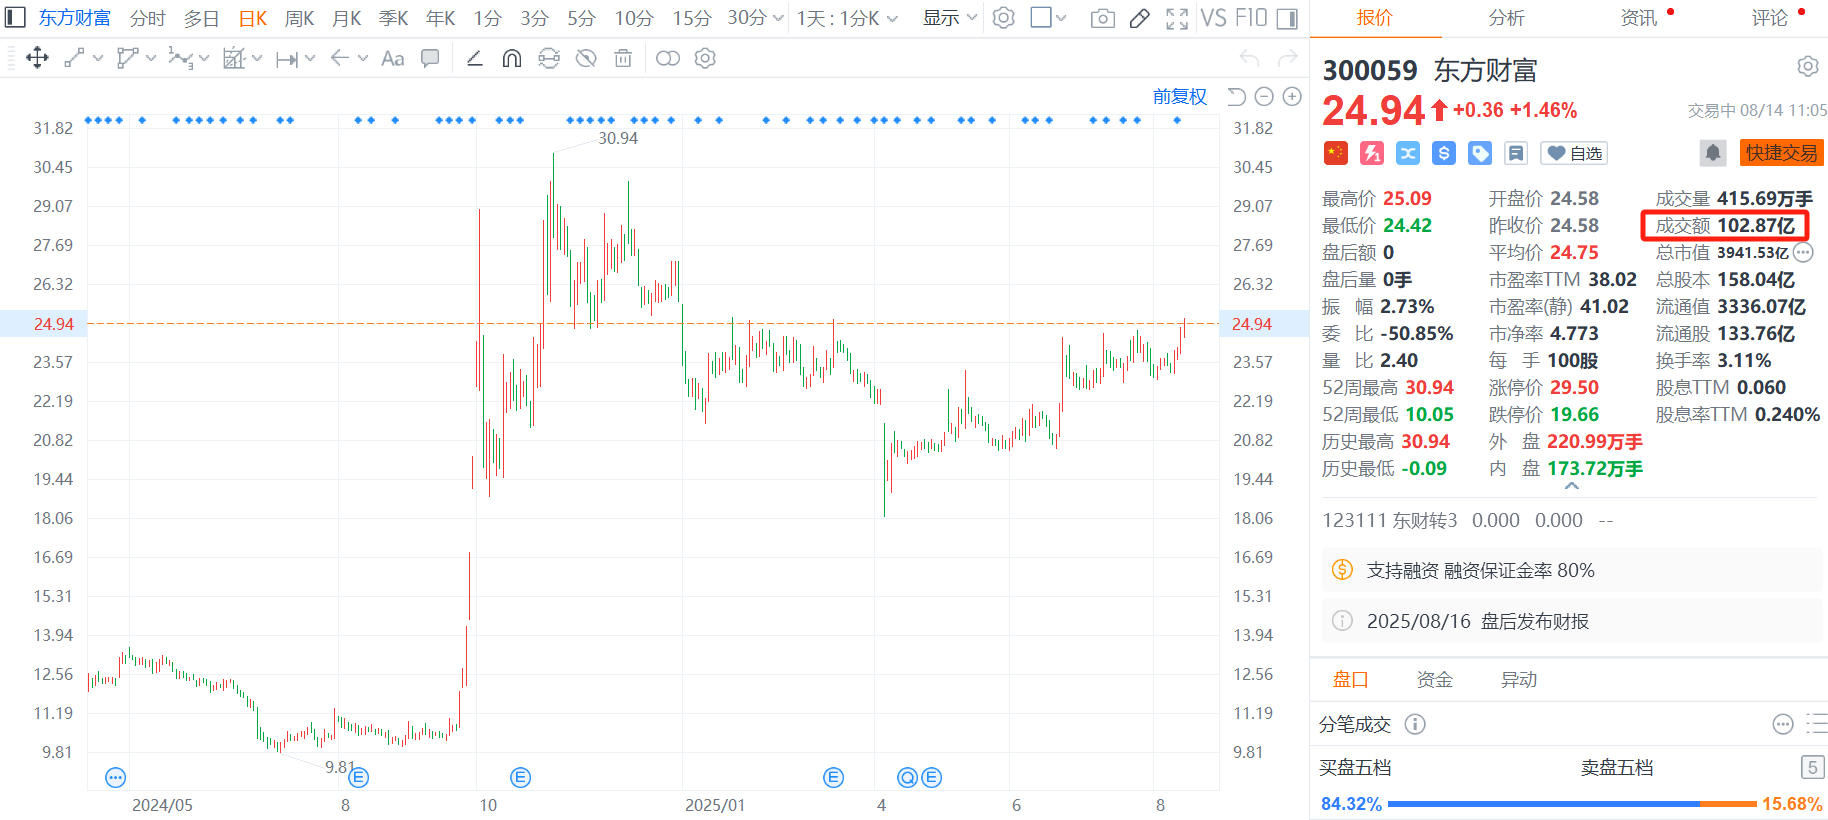Delete drawings with the trash icon
Screen dimensions: 1828x820
coord(623,58)
